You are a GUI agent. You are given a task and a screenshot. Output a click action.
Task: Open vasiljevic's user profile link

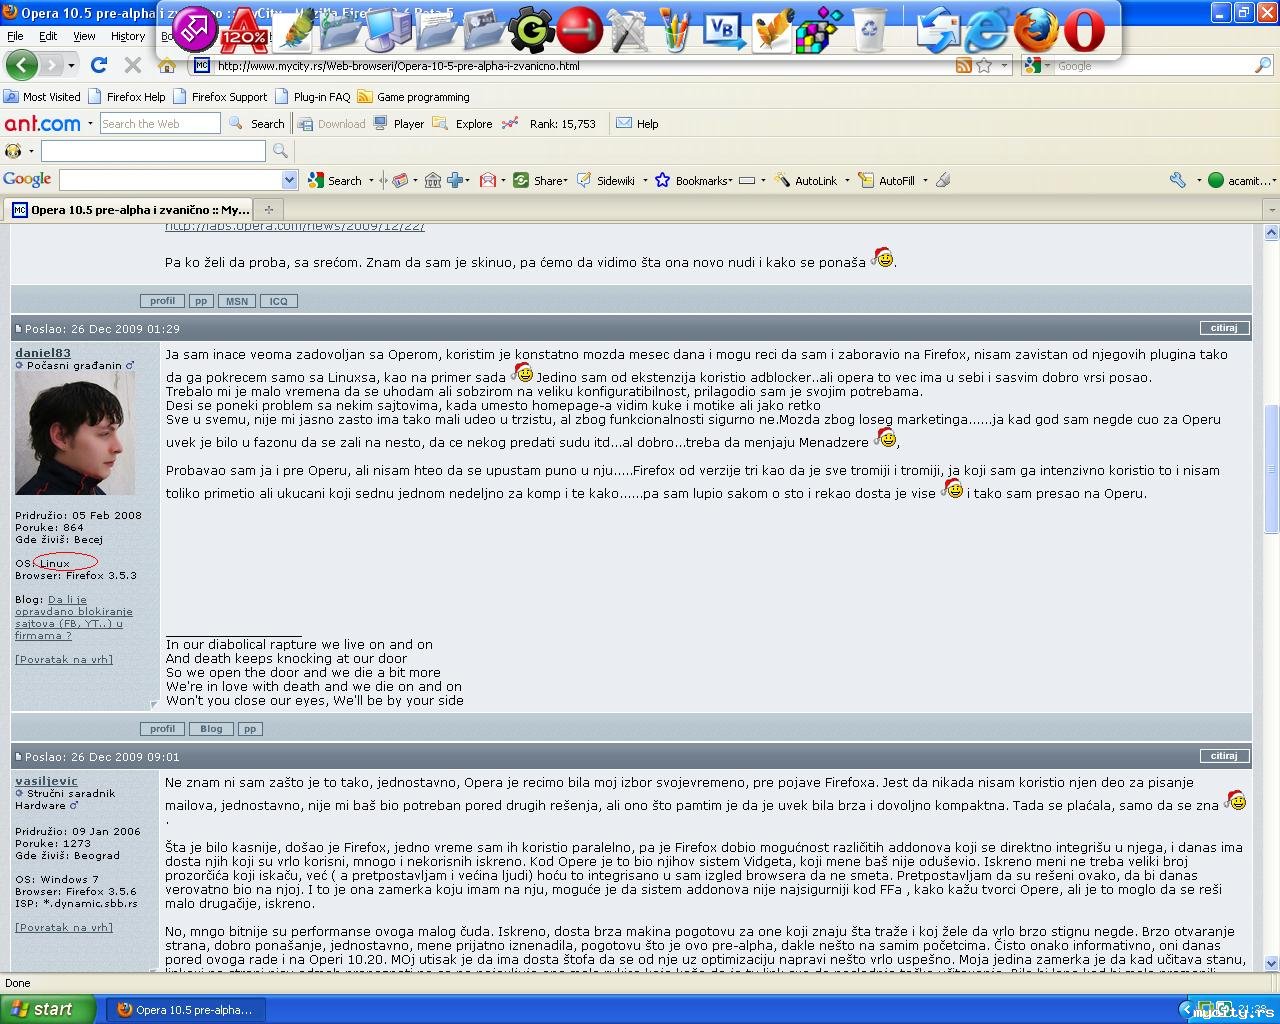(46, 781)
